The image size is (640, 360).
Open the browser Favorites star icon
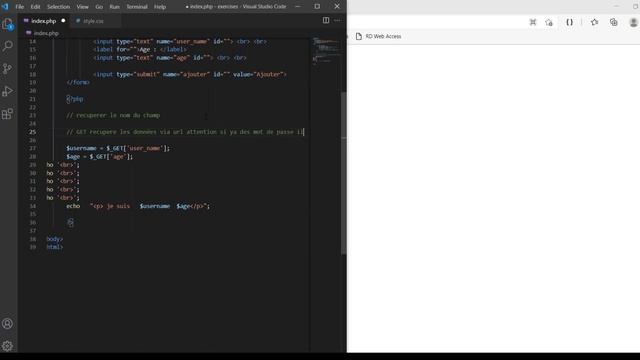594,22
